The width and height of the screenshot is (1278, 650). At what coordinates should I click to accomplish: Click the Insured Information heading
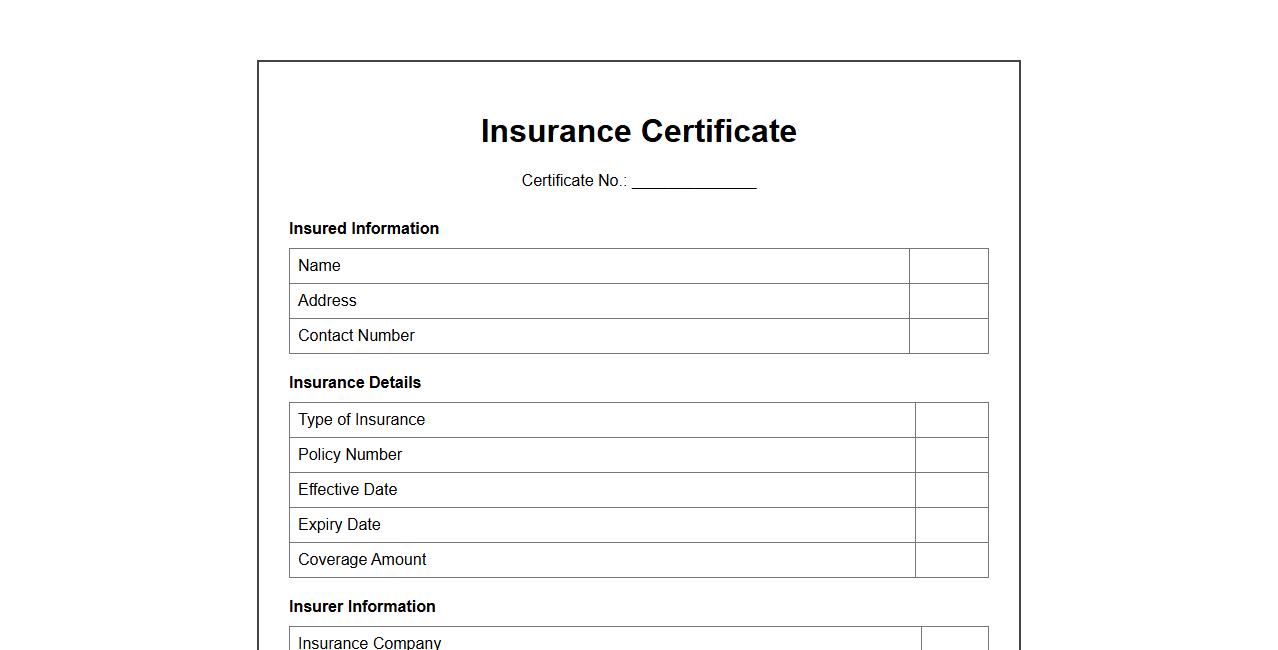tap(364, 229)
